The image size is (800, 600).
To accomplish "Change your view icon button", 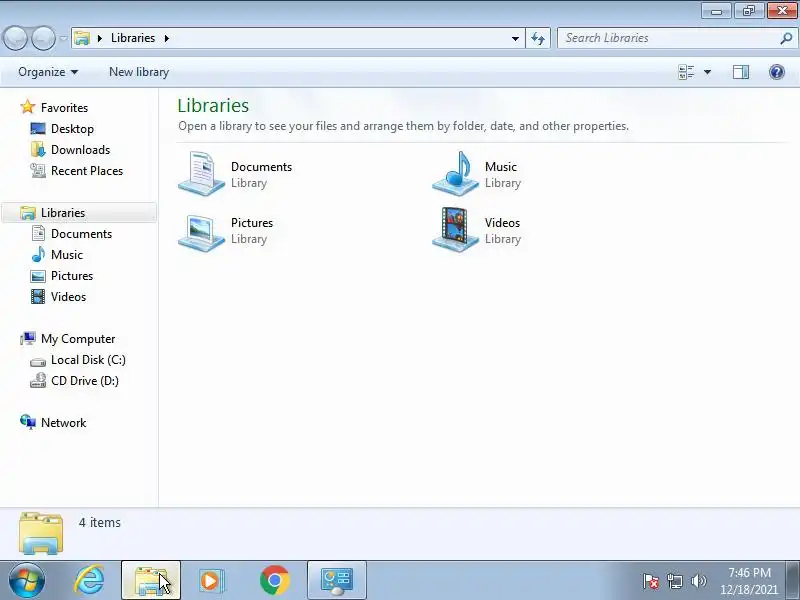I will pyautogui.click(x=686, y=72).
